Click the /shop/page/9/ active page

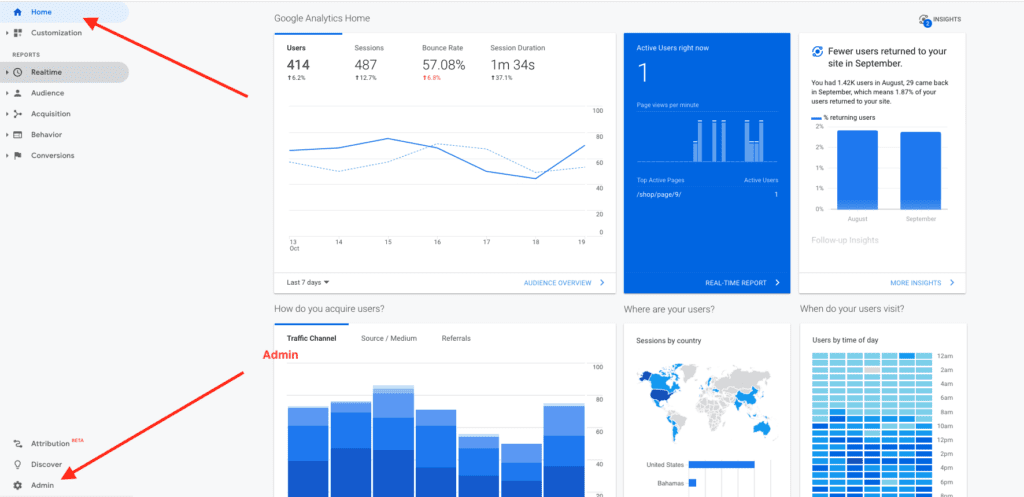(660, 195)
